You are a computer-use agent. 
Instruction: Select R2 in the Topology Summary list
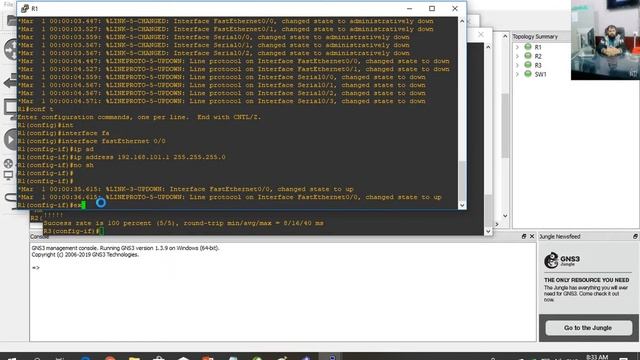(x=538, y=56)
